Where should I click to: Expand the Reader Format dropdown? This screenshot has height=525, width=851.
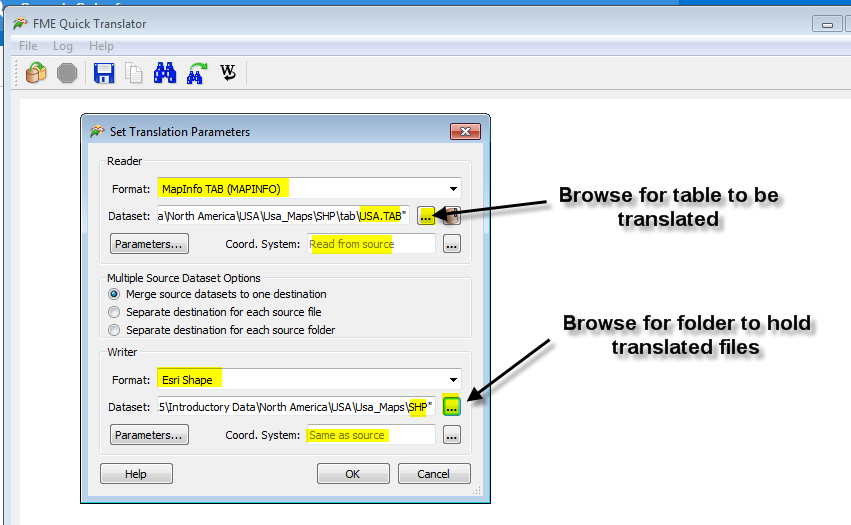[x=454, y=188]
